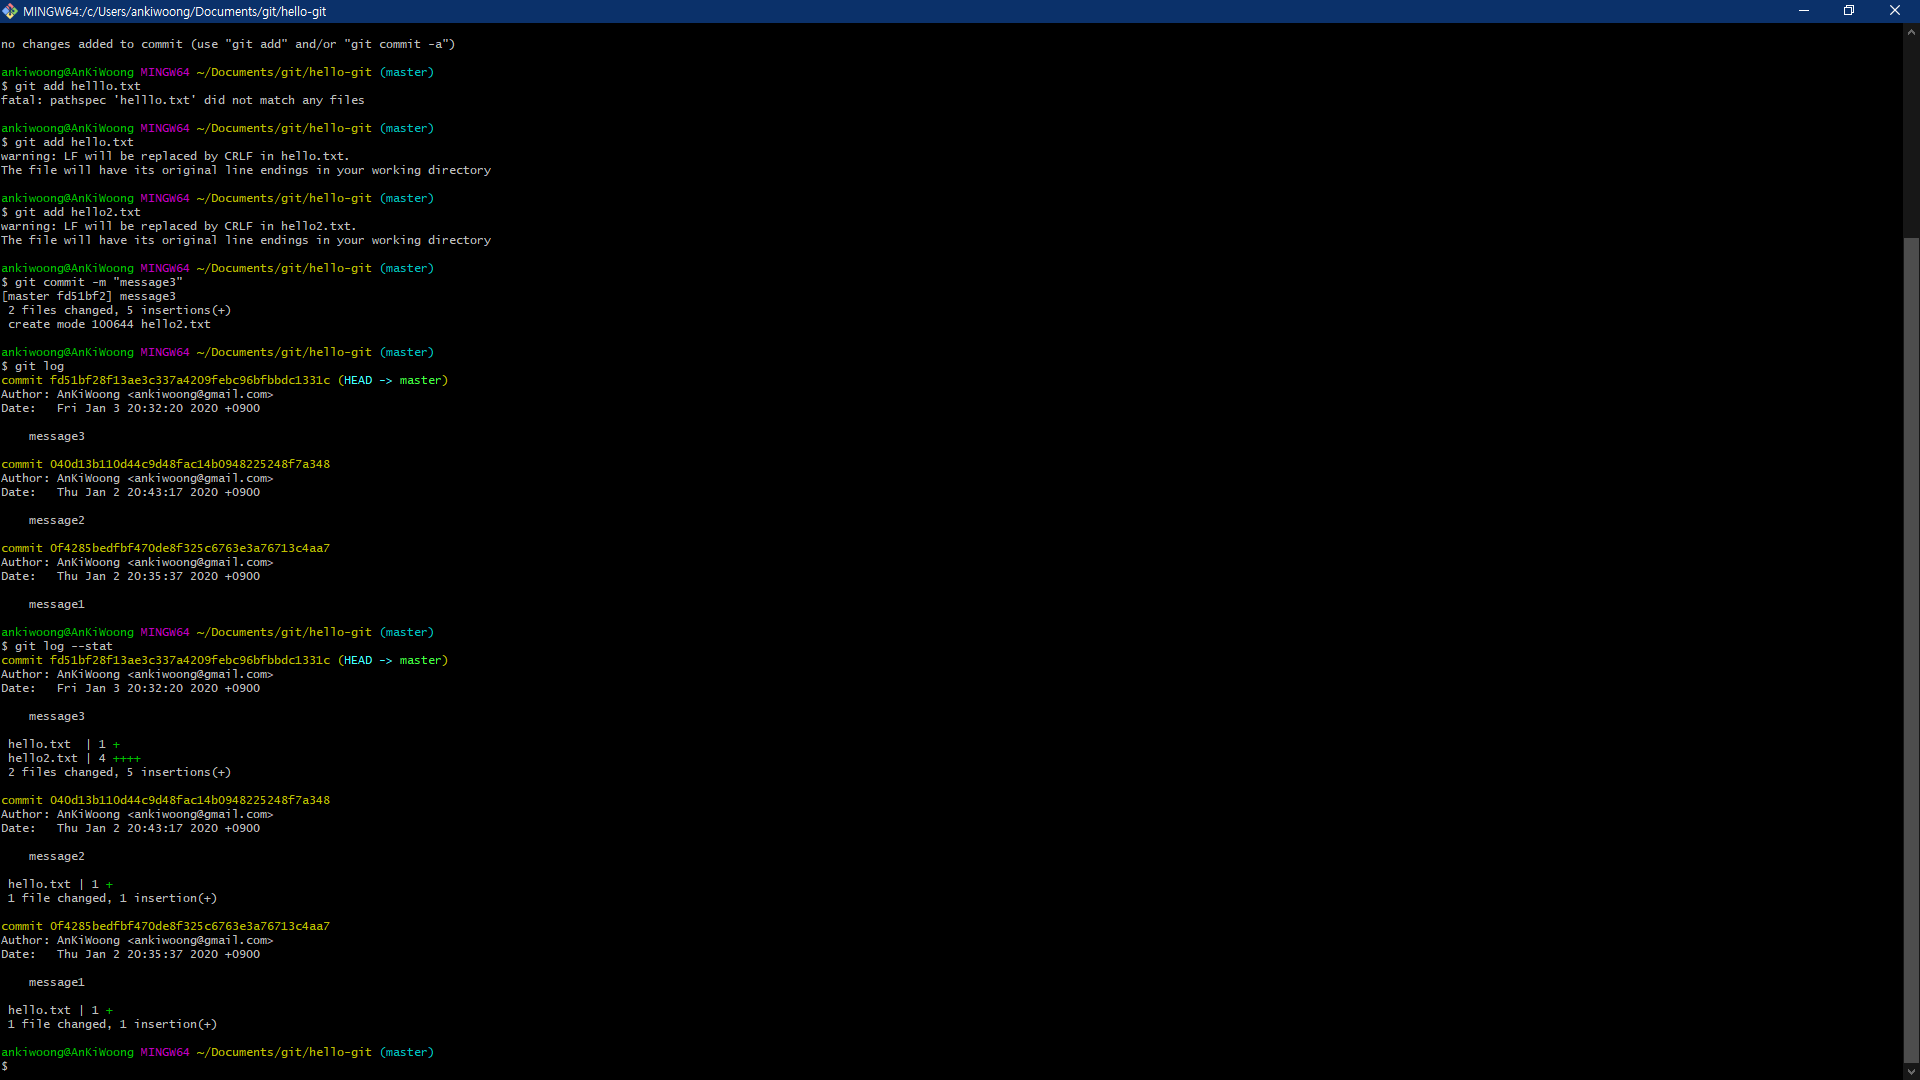This screenshot has height=1080, width=1920.
Task: Click the scrollbar down arrow
Action: (1911, 1071)
